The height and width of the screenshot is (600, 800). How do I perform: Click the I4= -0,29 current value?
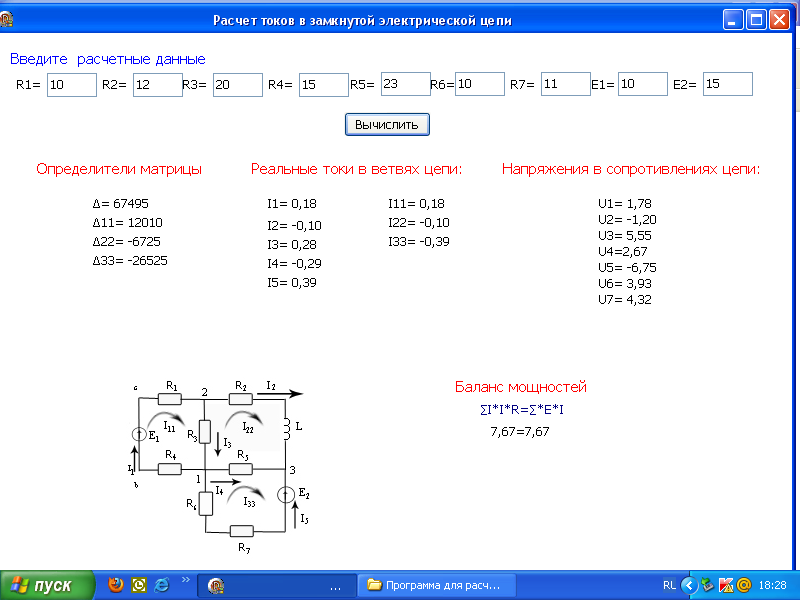(x=294, y=263)
